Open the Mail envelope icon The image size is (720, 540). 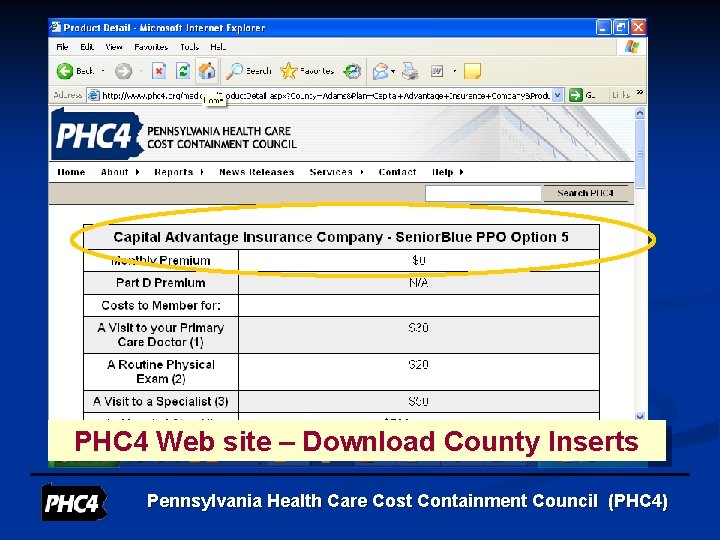[380, 71]
